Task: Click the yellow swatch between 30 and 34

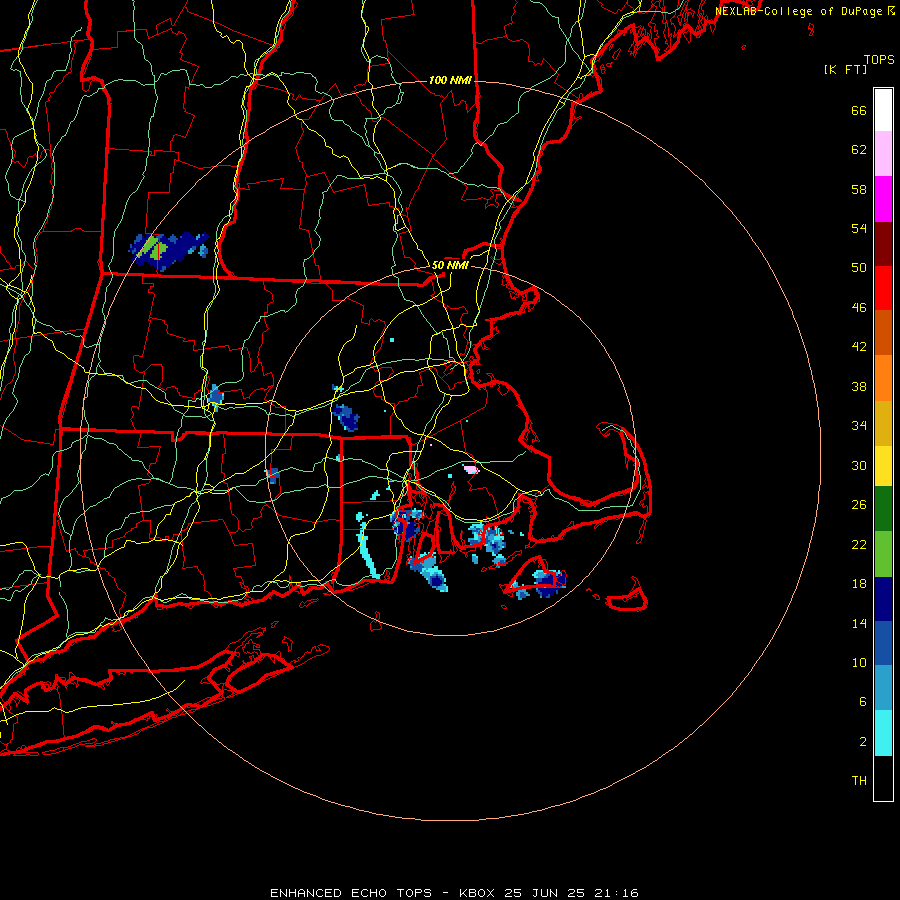Action: tap(883, 465)
